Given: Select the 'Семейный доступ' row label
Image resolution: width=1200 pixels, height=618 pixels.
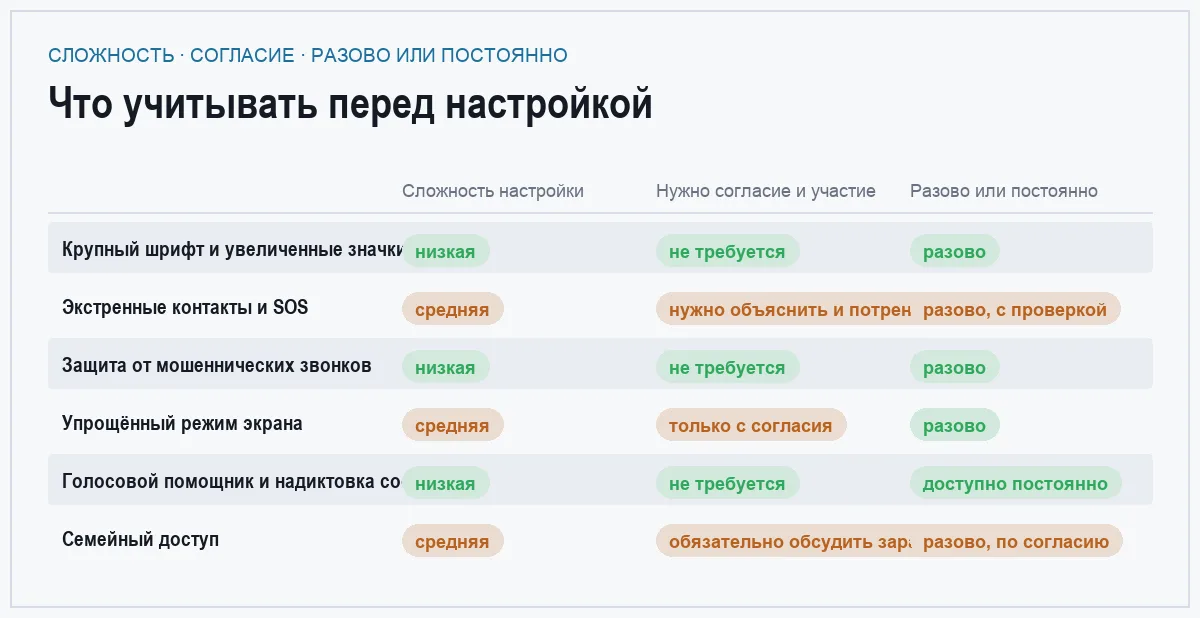Looking at the screenshot, I should click(140, 539).
